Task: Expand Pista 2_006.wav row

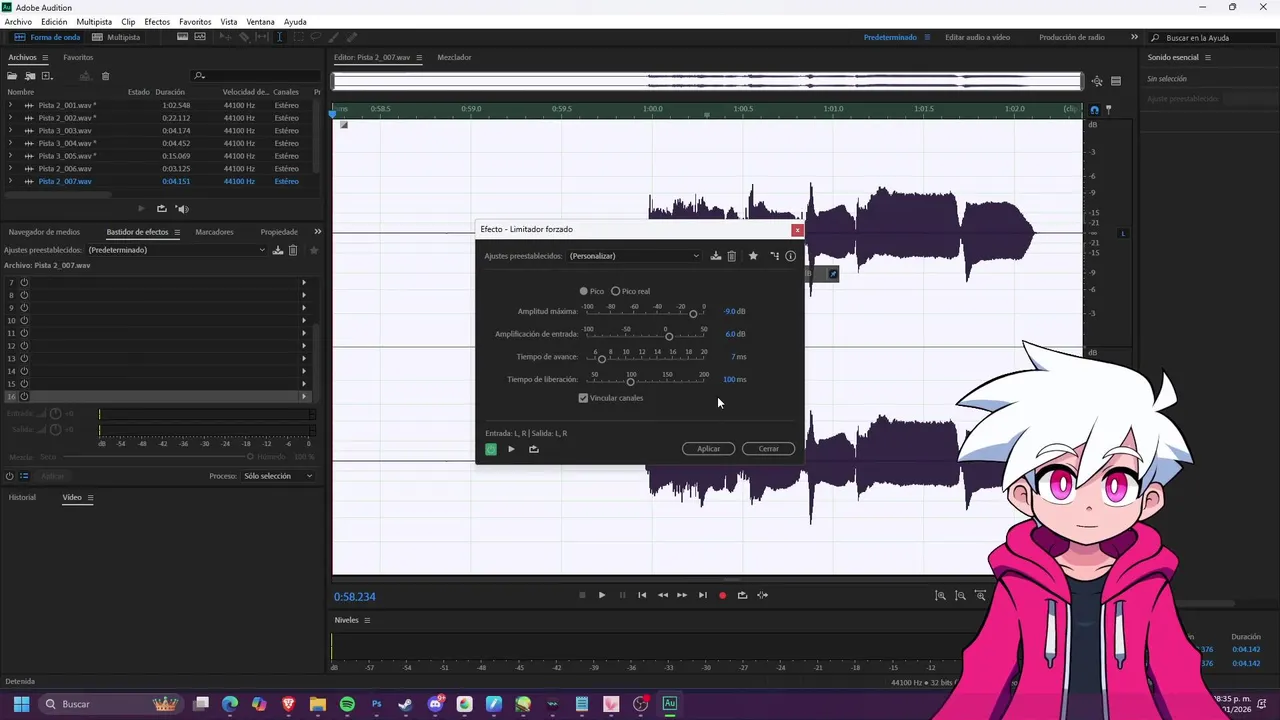Action: [x=10, y=168]
